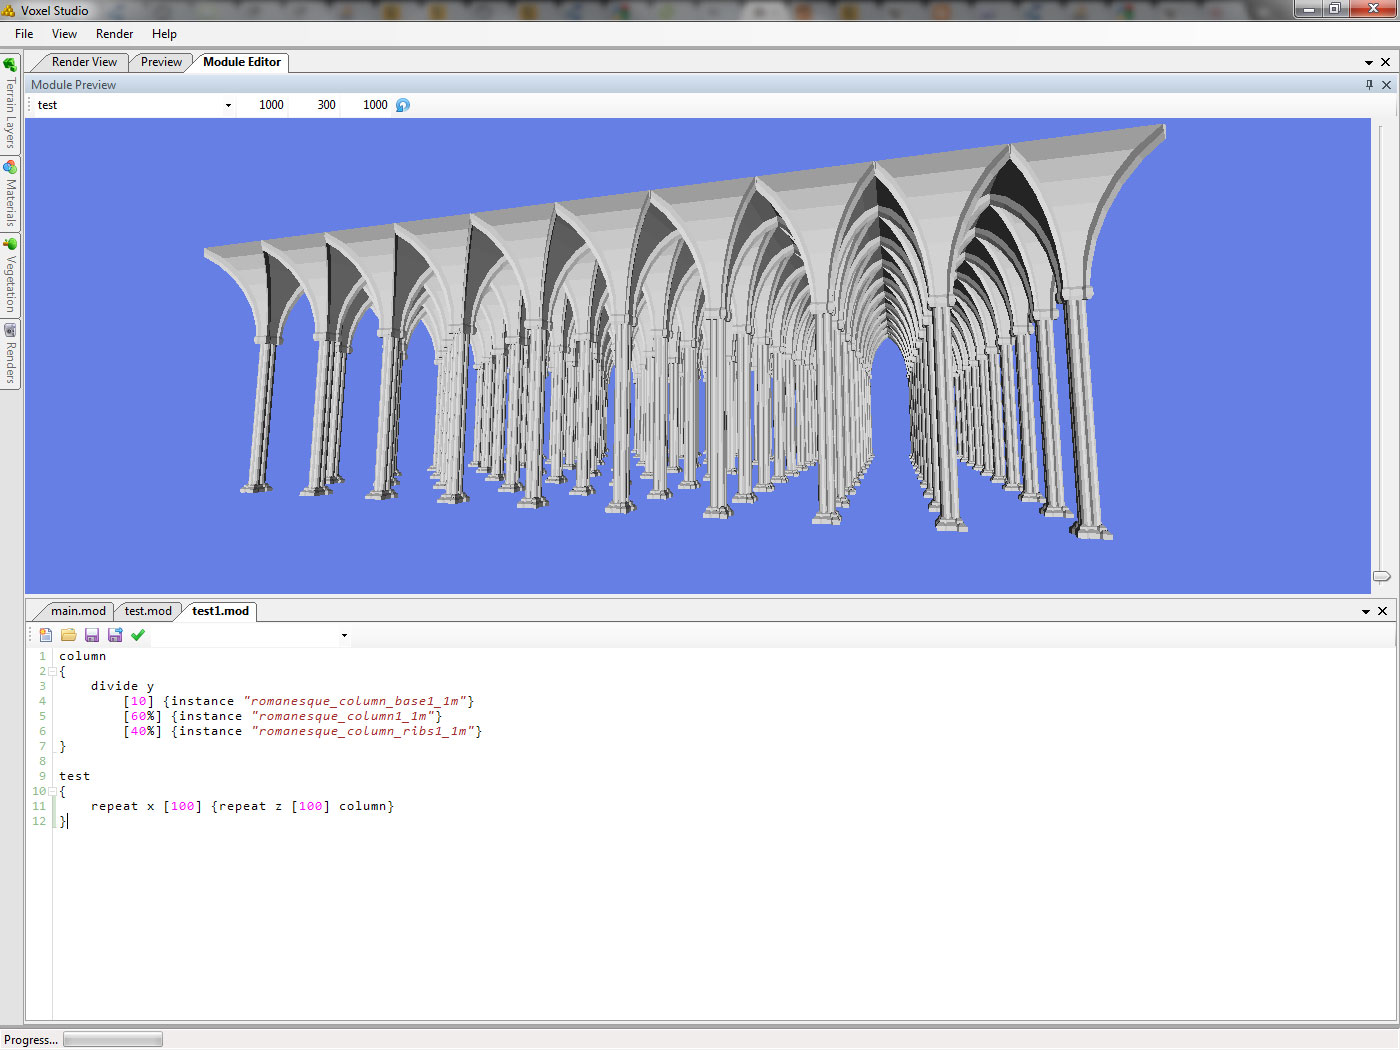Click the Voxel Studio title bar icon
Image resolution: width=1400 pixels, height=1050 pixels.
pos(9,10)
